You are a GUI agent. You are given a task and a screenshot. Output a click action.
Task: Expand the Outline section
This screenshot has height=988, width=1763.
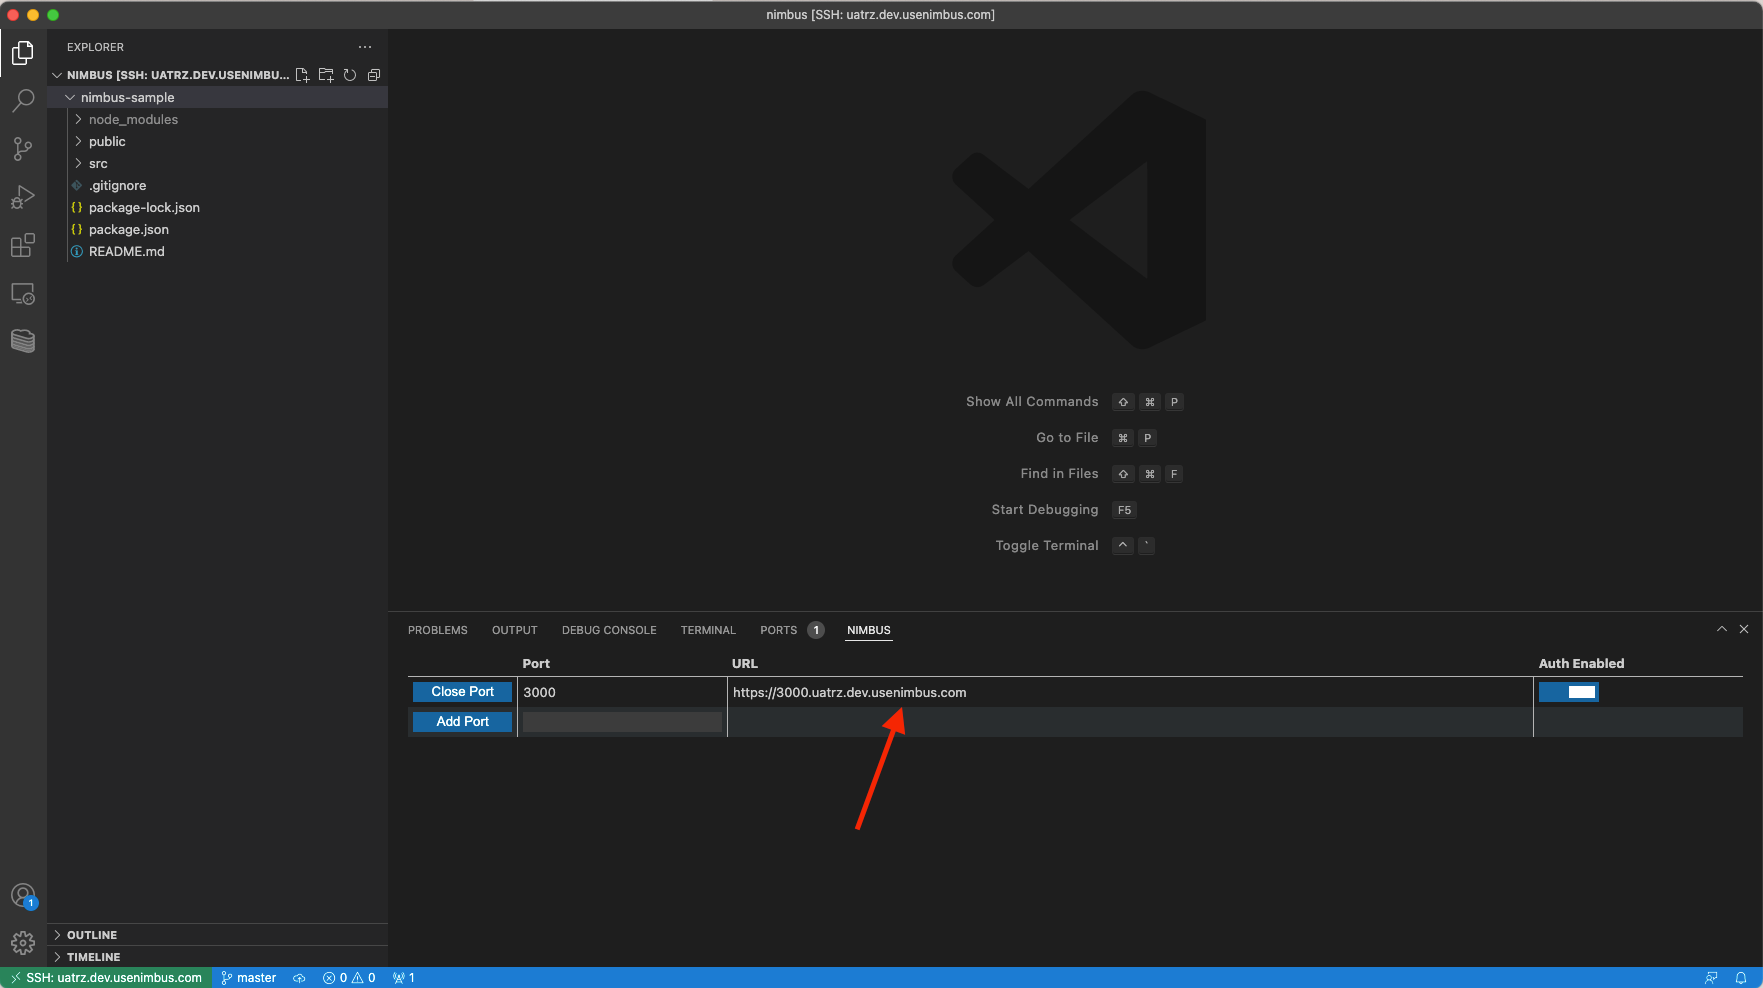coord(92,935)
